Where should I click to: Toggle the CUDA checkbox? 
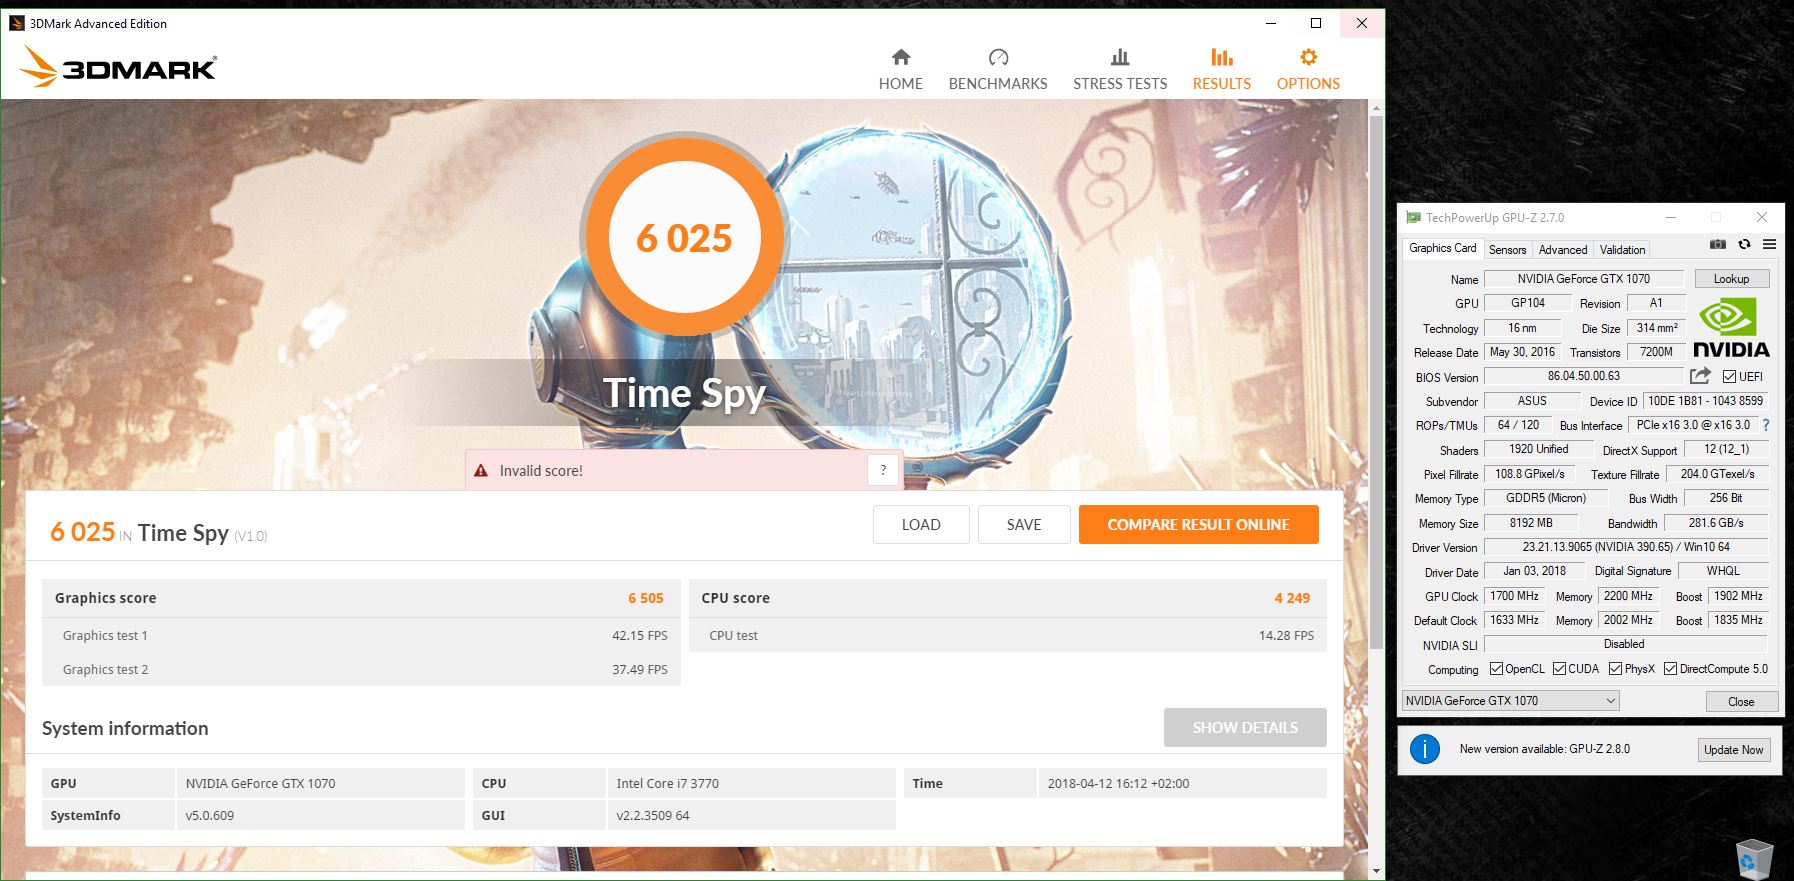1559,669
